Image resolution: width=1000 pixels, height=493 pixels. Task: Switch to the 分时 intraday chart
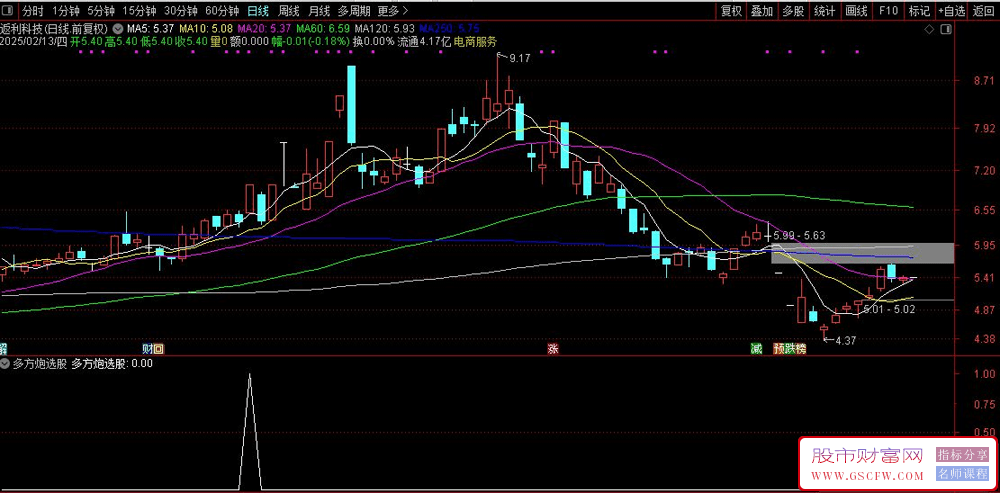pyautogui.click(x=33, y=11)
